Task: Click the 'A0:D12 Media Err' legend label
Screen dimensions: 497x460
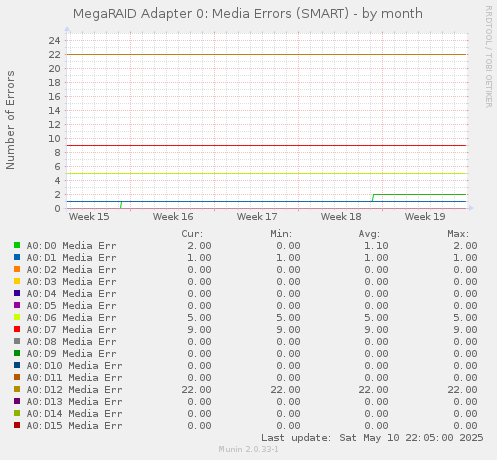Action: tap(75, 390)
